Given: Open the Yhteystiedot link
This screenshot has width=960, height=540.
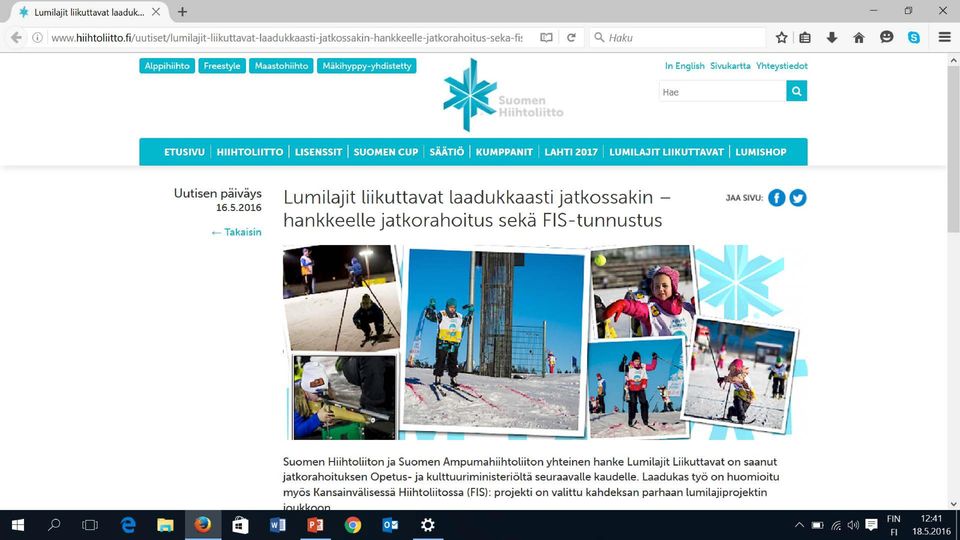Looking at the screenshot, I should click(781, 66).
